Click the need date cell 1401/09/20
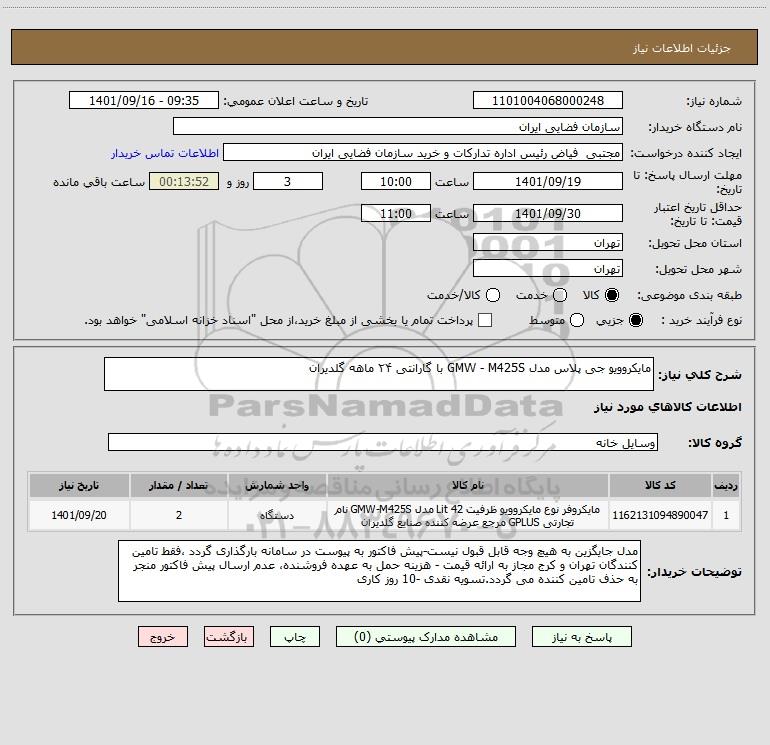The width and height of the screenshot is (770, 745). 79,515
